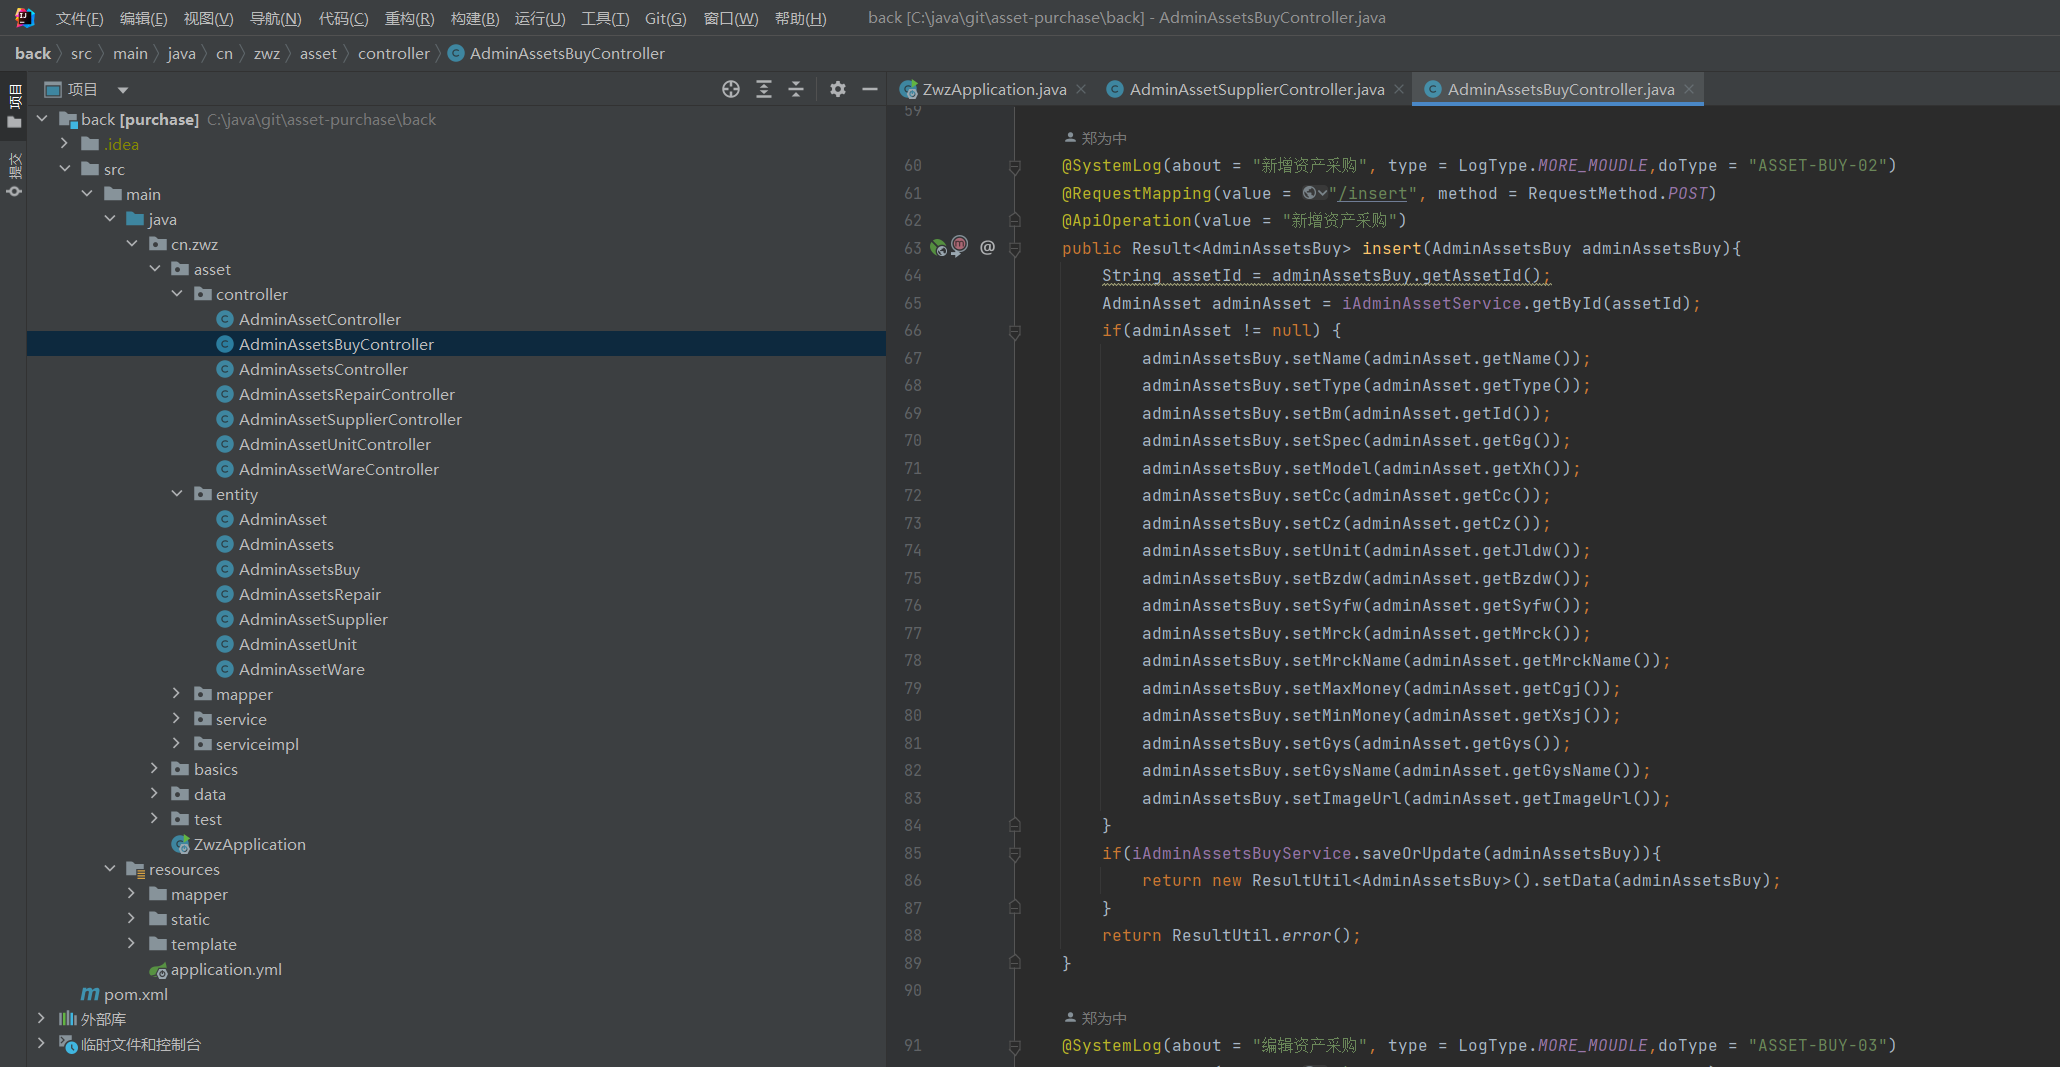The image size is (2060, 1067).
Task: Click the expand all icon in project panel
Action: coord(764,90)
